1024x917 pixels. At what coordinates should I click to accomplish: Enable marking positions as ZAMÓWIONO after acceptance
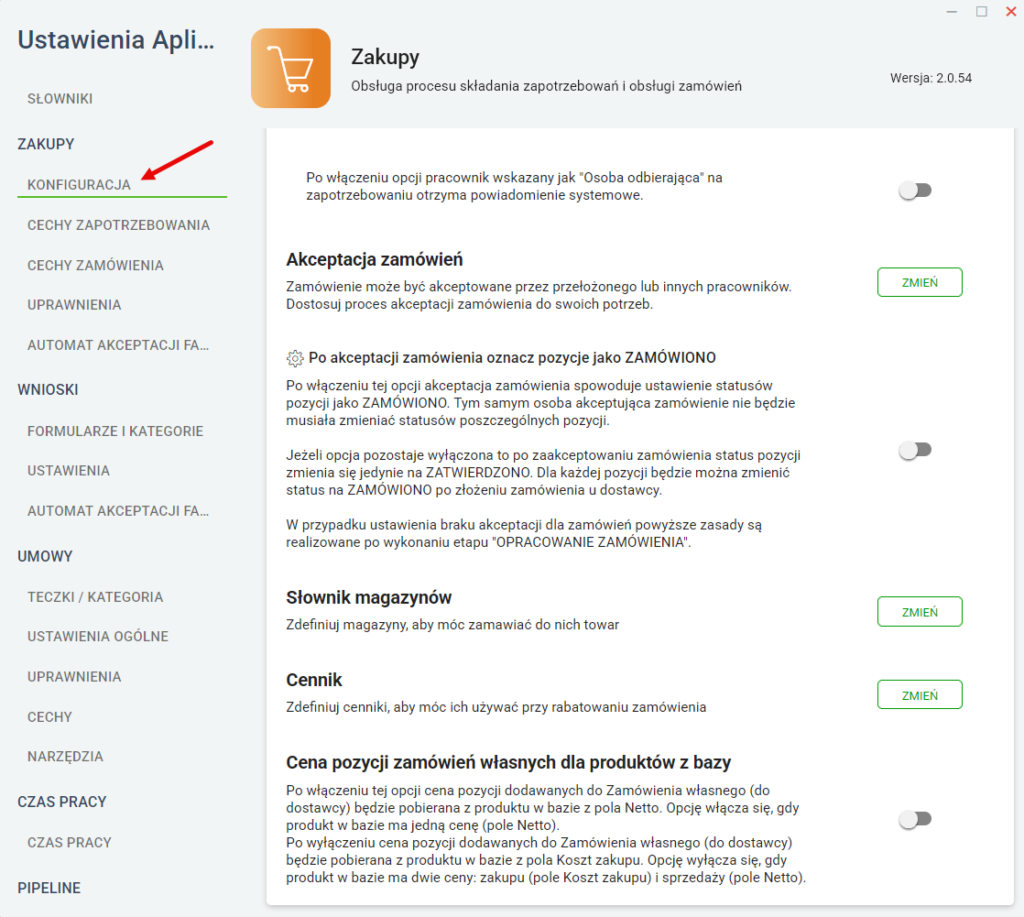915,450
